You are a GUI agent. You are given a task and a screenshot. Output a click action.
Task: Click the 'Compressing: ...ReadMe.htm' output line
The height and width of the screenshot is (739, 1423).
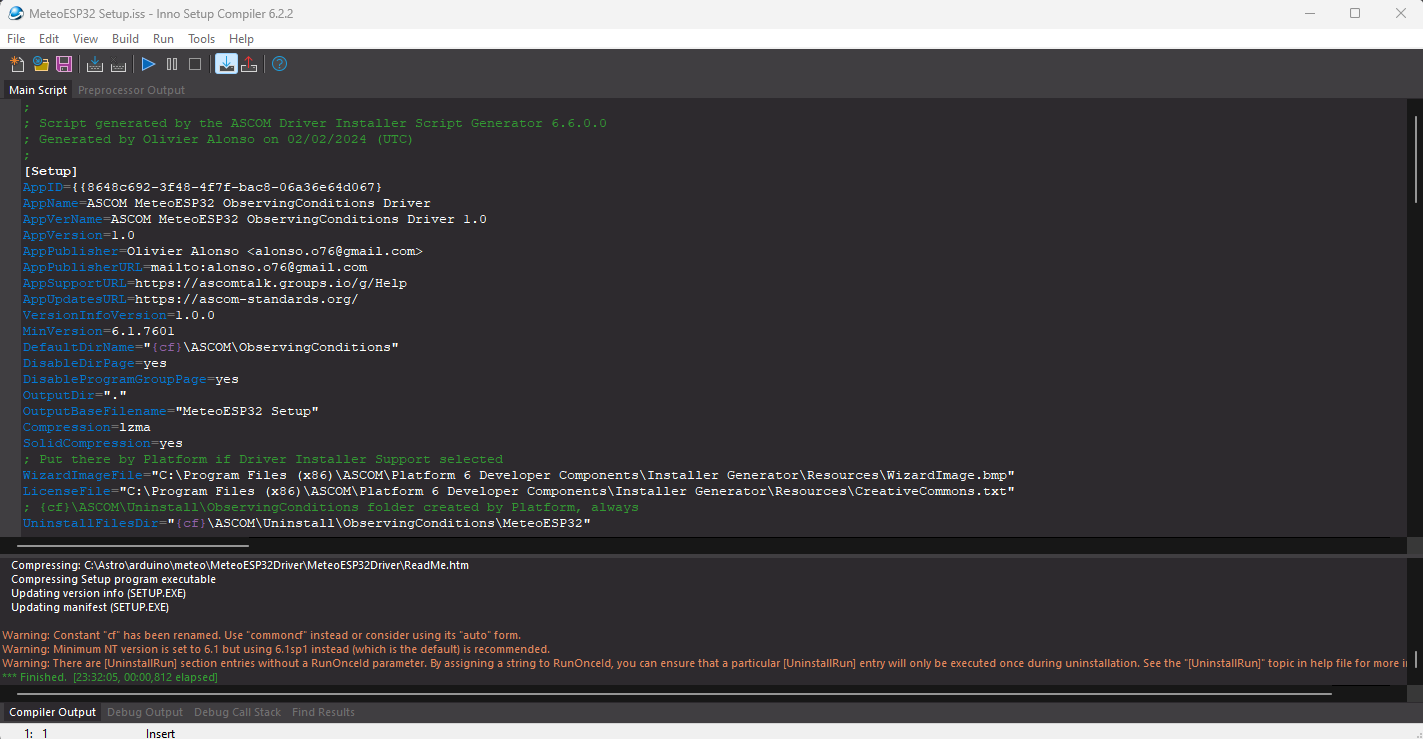coord(240,565)
